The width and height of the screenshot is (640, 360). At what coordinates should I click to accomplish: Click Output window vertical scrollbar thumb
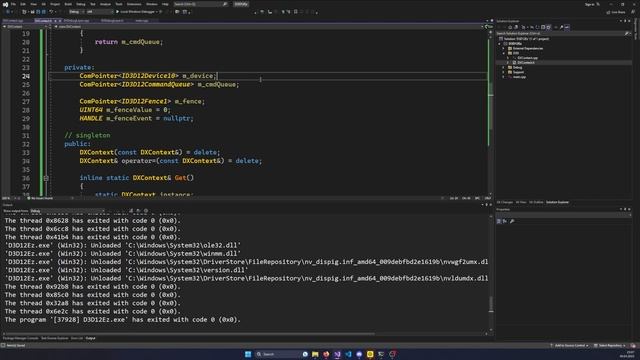(491, 304)
